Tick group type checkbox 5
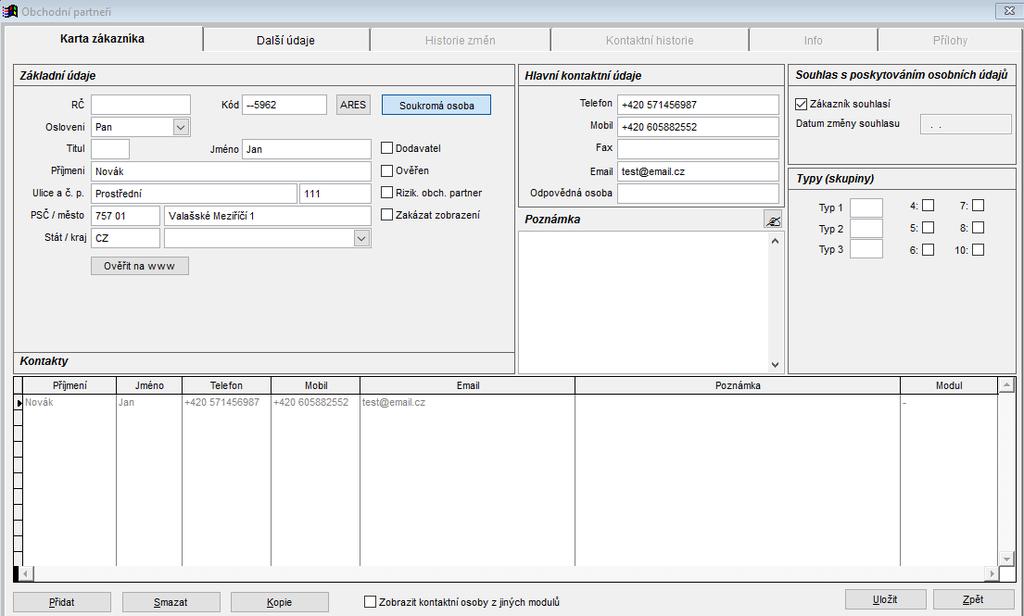 (x=927, y=228)
